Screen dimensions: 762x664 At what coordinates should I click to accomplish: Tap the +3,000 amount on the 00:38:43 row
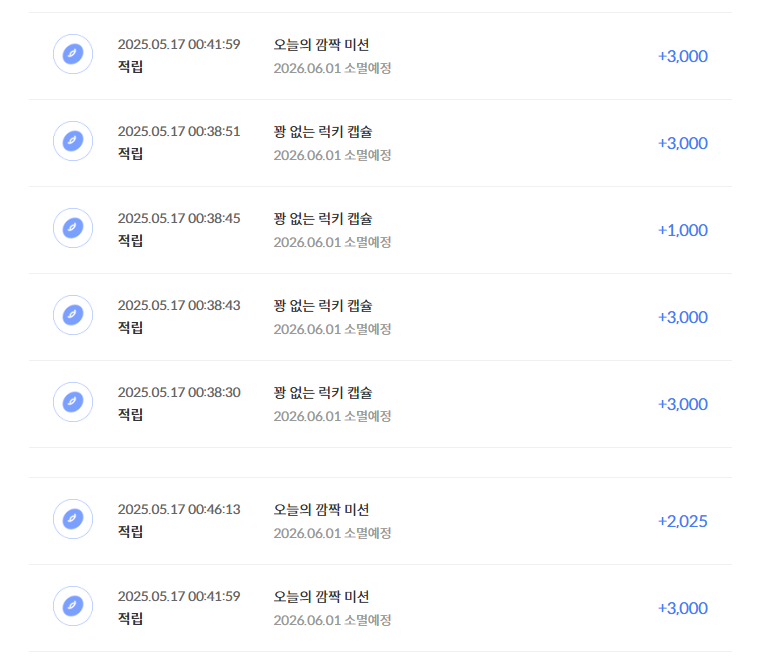(682, 317)
